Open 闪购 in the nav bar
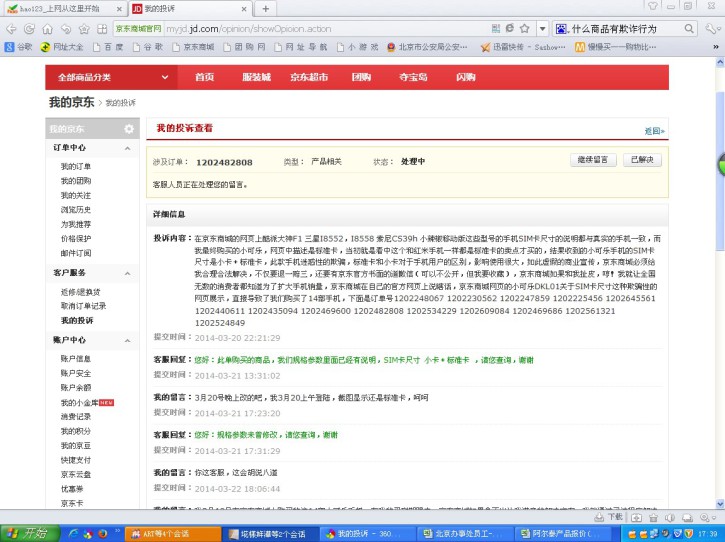The width and height of the screenshot is (725, 542). (x=466, y=77)
